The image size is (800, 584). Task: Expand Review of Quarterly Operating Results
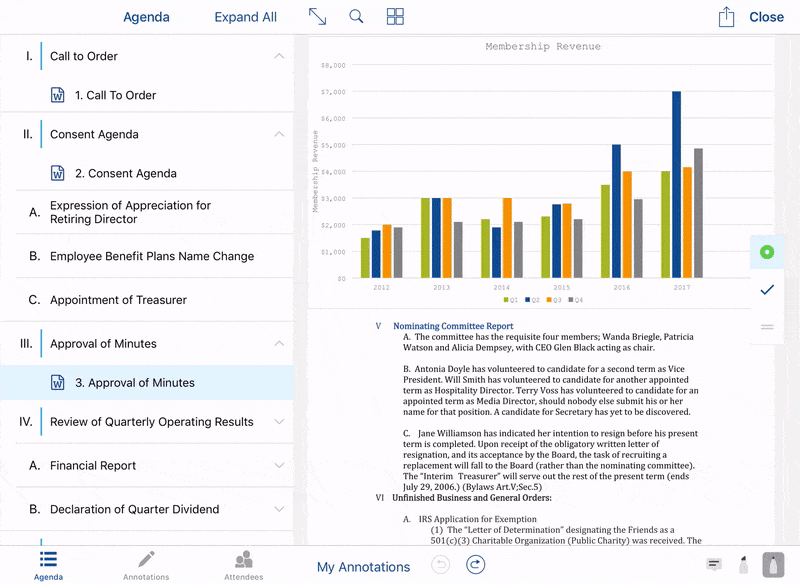[279, 421]
